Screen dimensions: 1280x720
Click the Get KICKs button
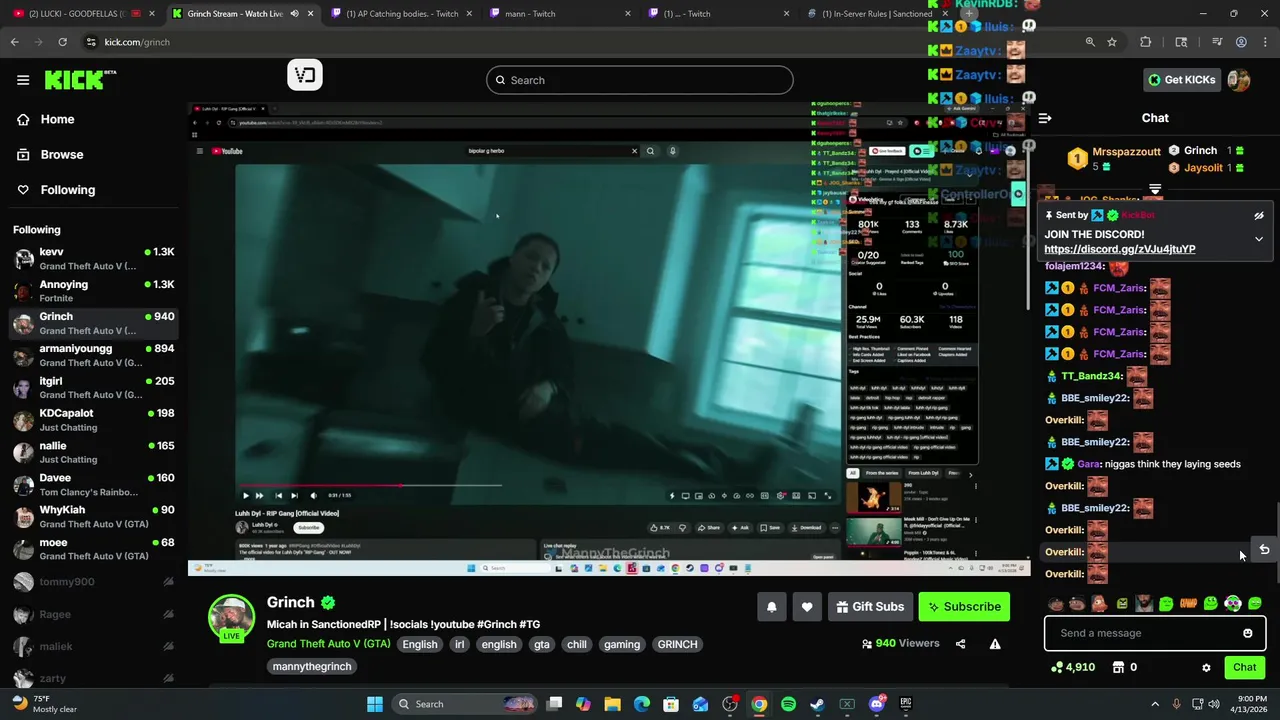pos(1181,80)
